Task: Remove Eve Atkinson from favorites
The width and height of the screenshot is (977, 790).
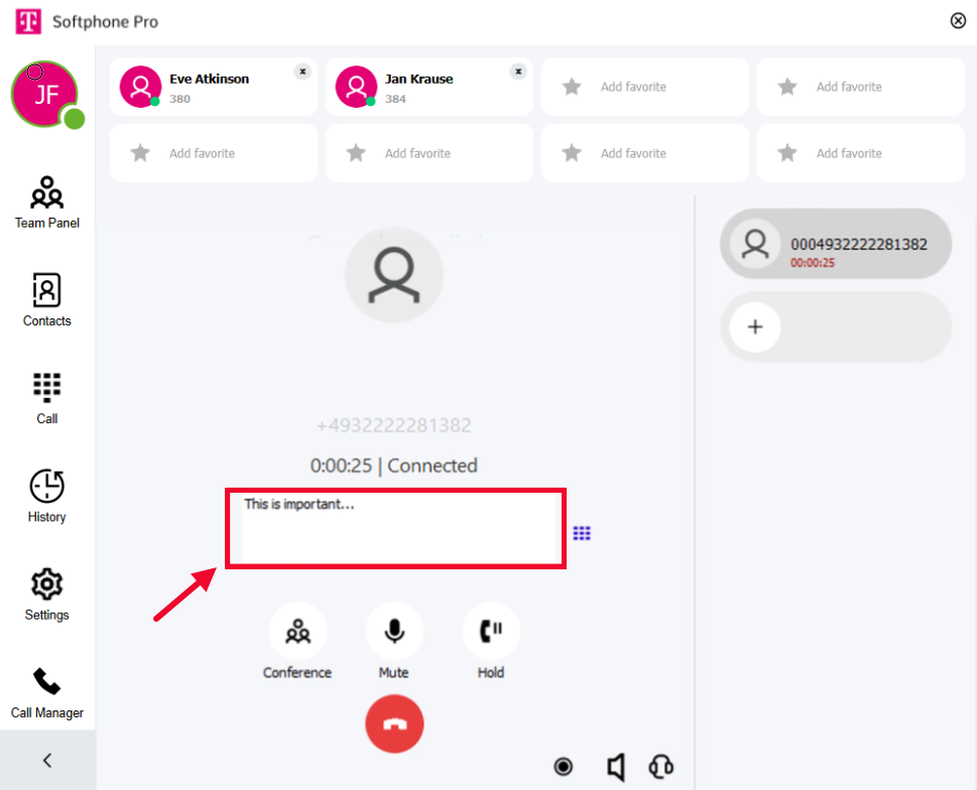Action: [x=302, y=72]
